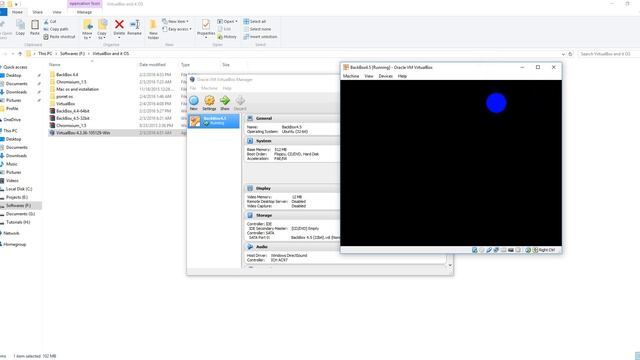Viewport: 640px width, 360px height.
Task: Click the Paste icon in Explorer ribbon
Action: [35, 27]
